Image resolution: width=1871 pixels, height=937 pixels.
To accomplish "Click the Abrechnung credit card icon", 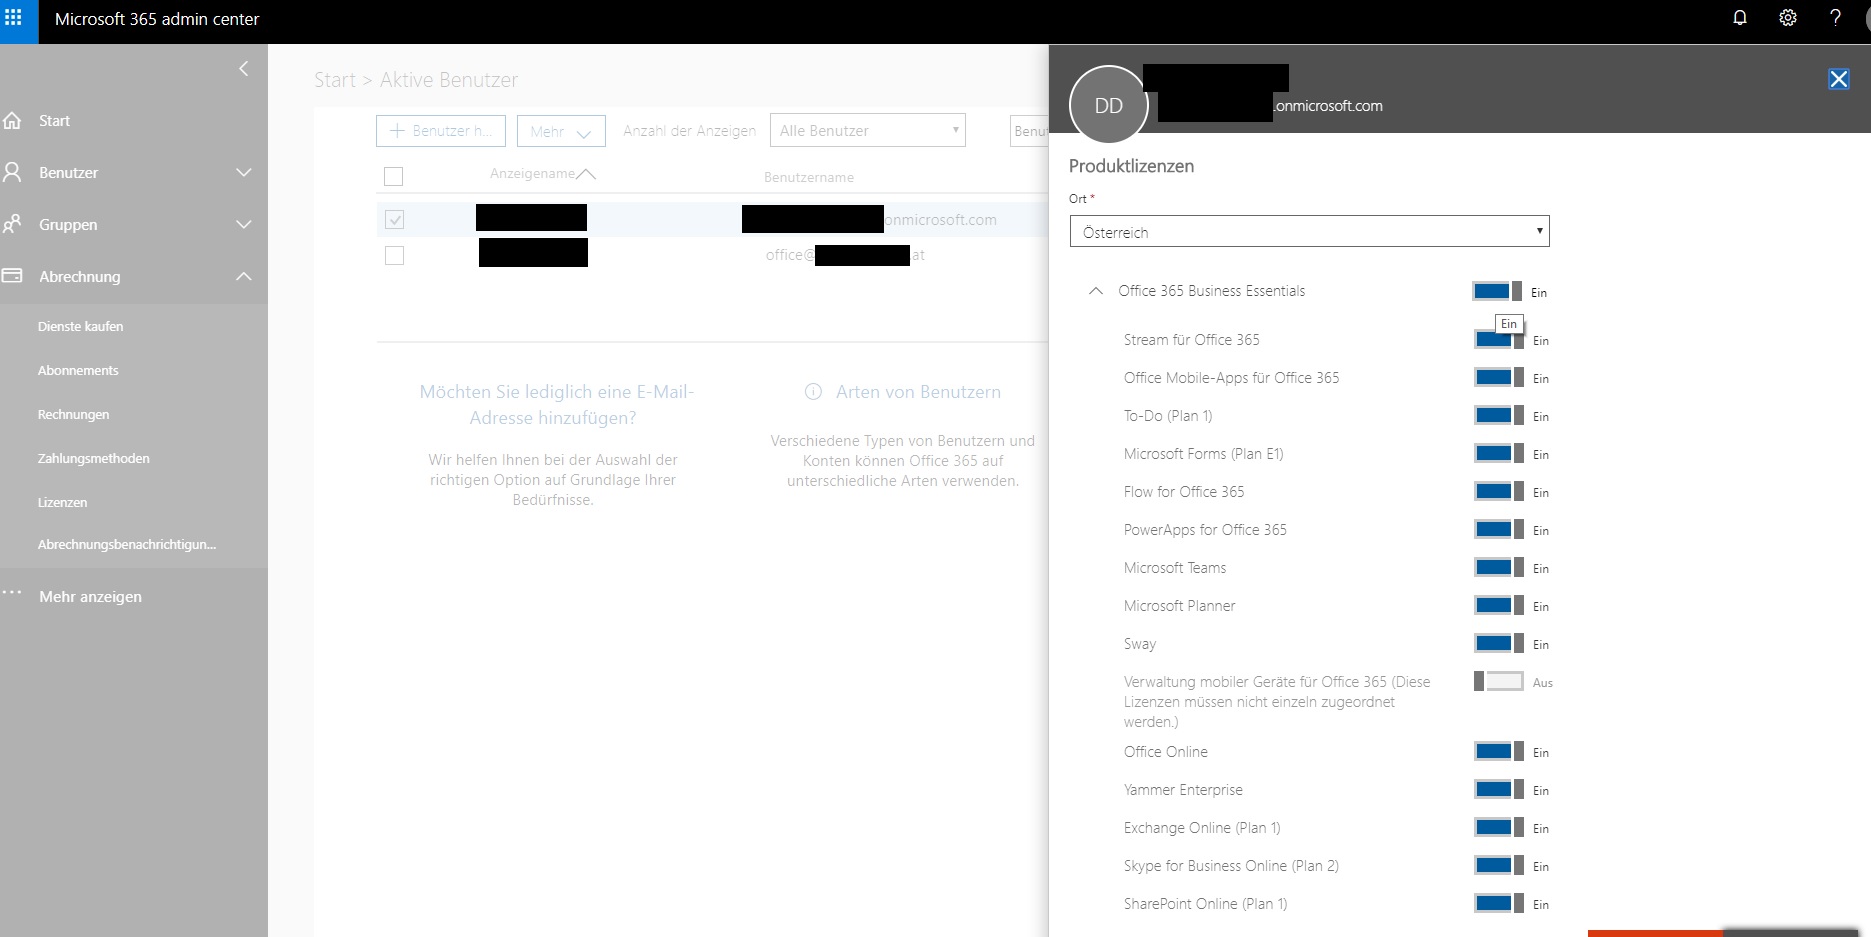I will (13, 275).
